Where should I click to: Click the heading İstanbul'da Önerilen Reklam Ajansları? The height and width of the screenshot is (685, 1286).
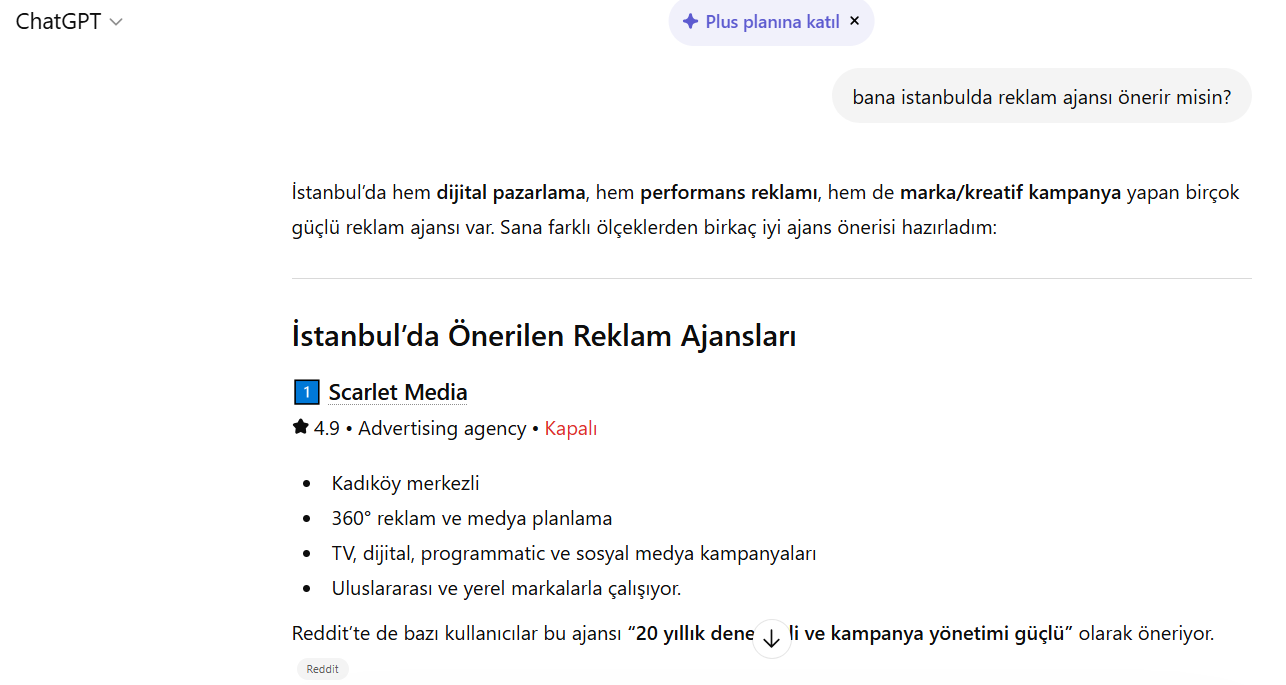tap(544, 335)
